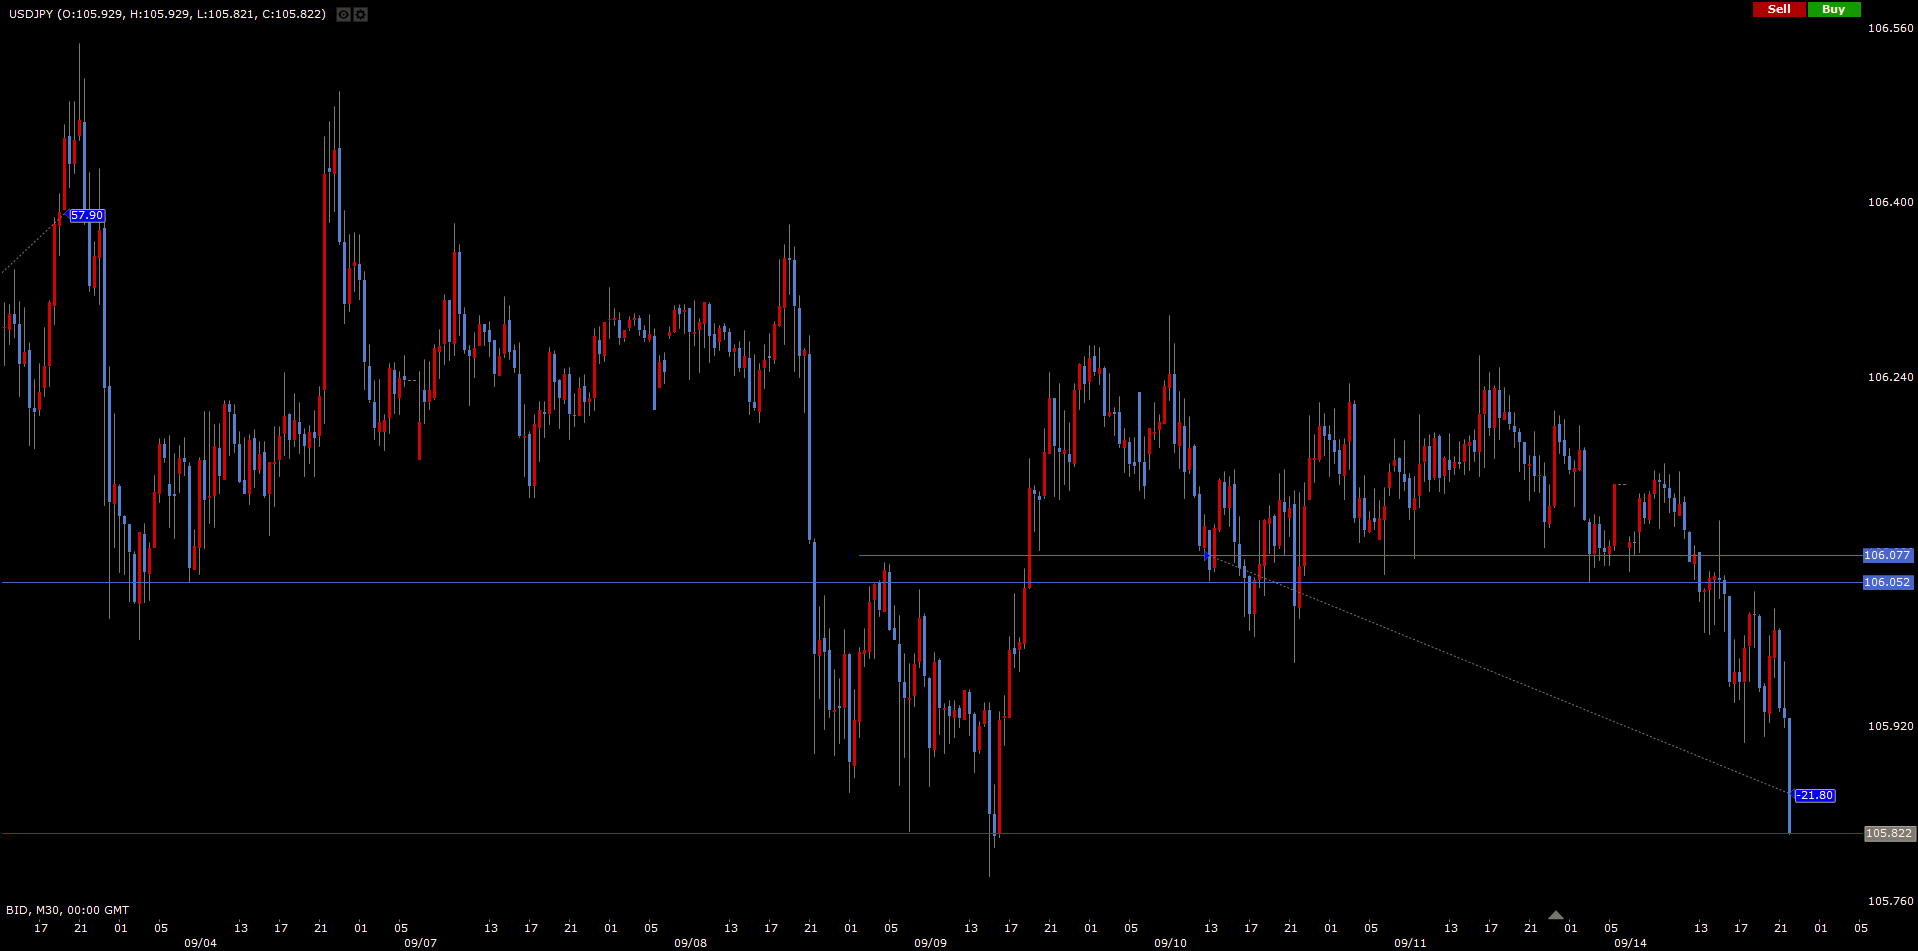Select the 09/08 date on time axis

[690, 943]
